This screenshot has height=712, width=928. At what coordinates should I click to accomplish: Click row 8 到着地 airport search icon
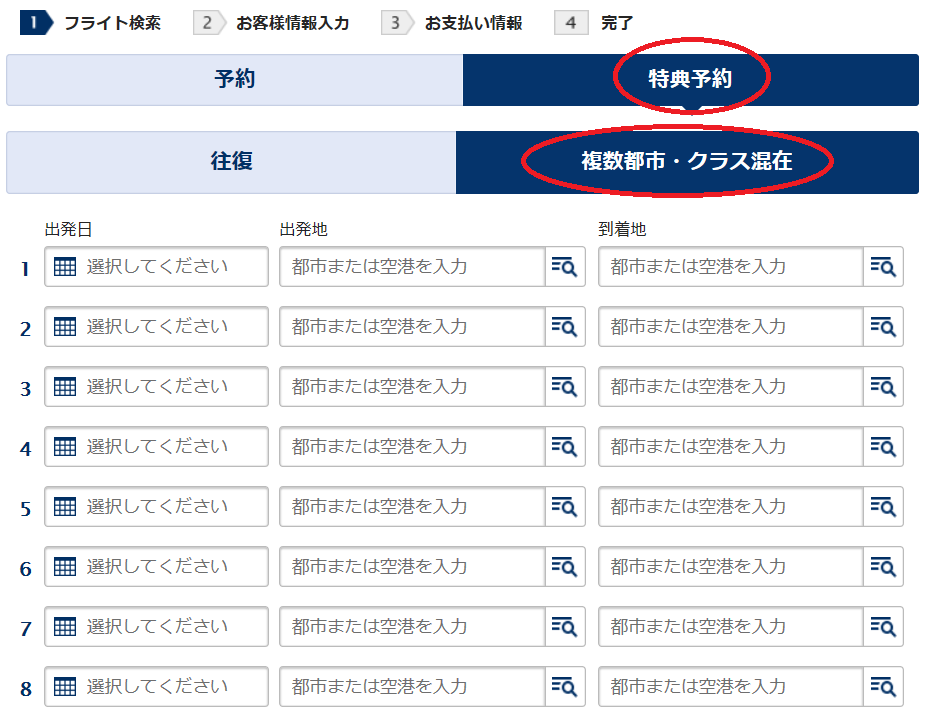pyautogui.click(x=883, y=687)
